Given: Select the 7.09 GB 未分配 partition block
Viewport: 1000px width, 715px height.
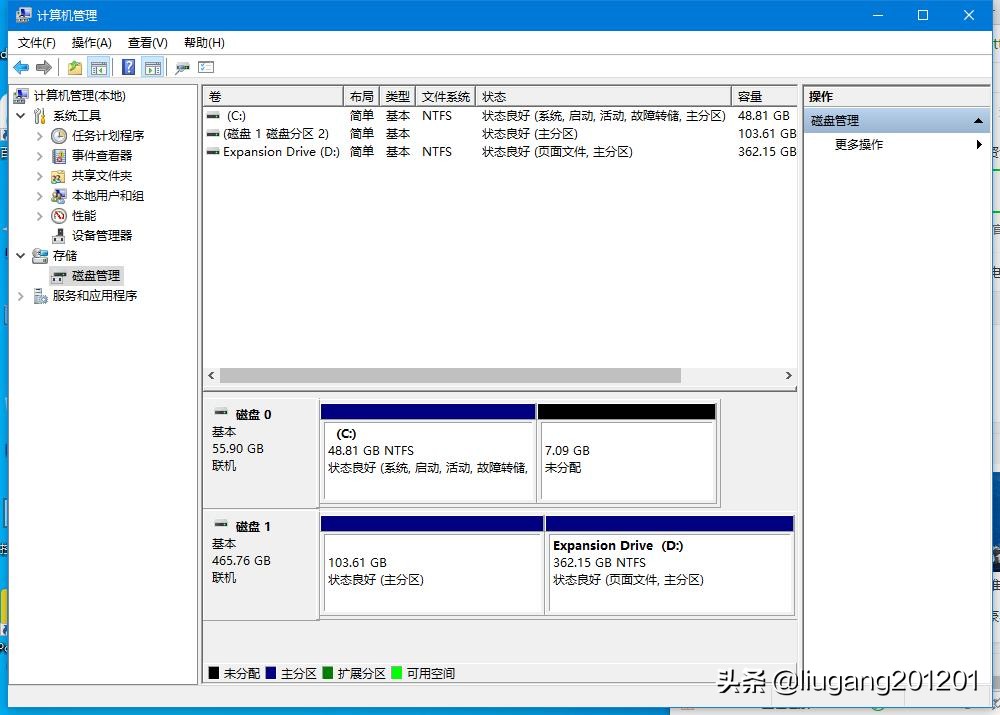Looking at the screenshot, I should pyautogui.click(x=627, y=460).
